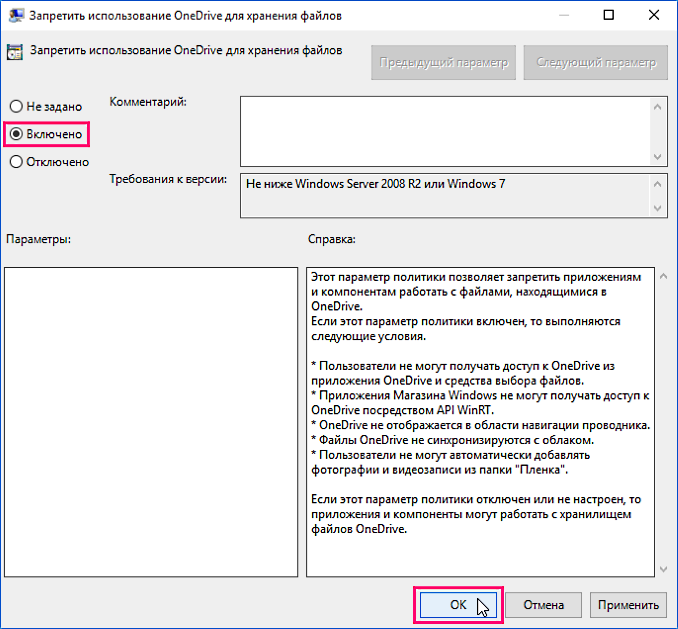Image resolution: width=678 pixels, height=629 pixels.
Task: Click the comment box scroll up arrow
Action: 658,107
